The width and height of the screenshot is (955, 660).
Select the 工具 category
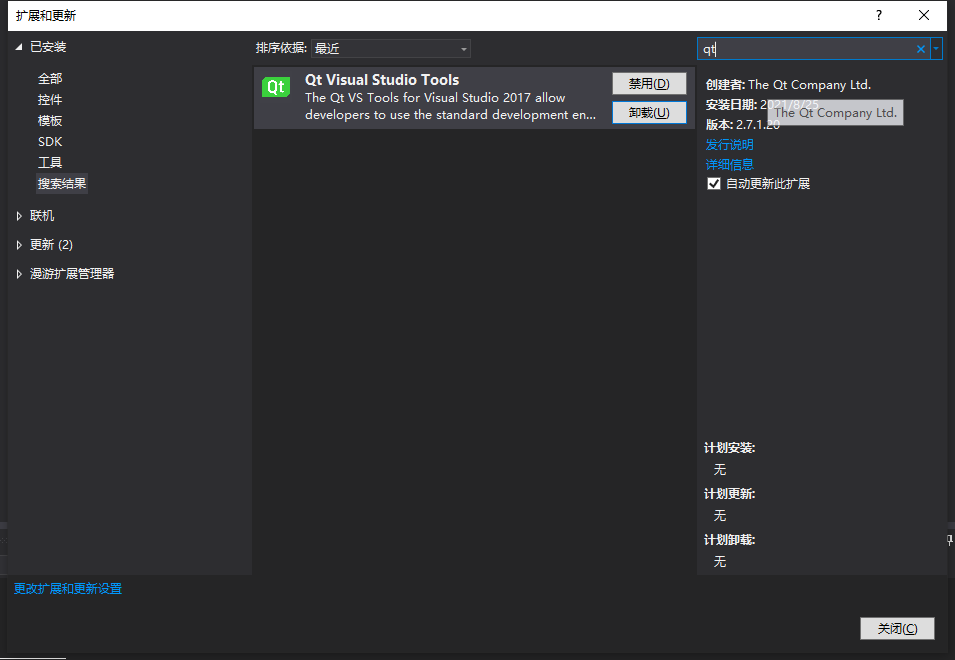pyautogui.click(x=50, y=163)
